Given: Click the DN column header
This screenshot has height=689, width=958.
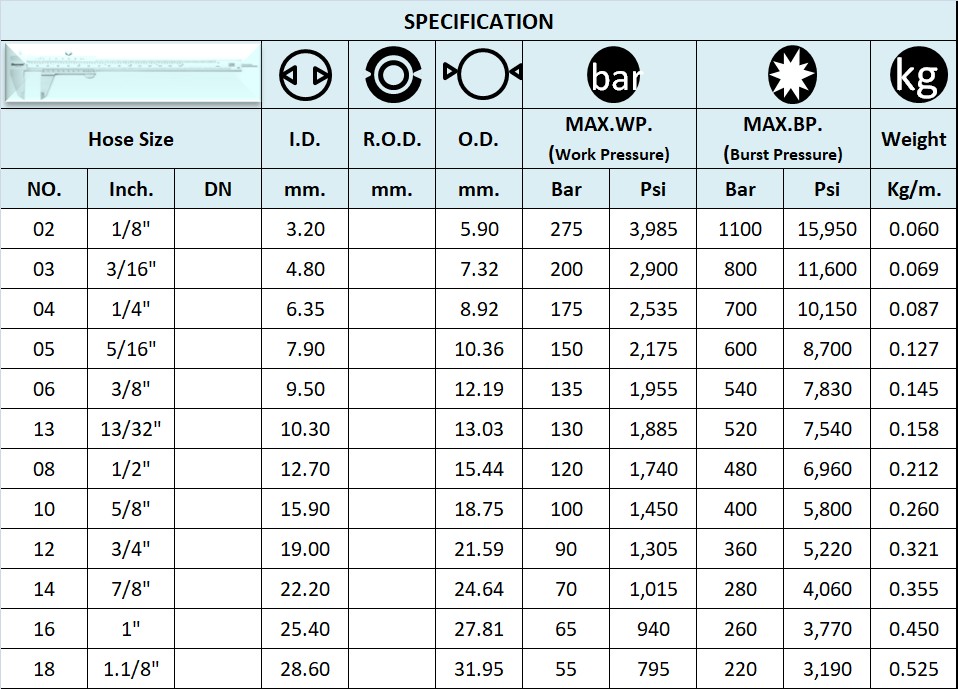Looking at the screenshot, I should (x=218, y=188).
